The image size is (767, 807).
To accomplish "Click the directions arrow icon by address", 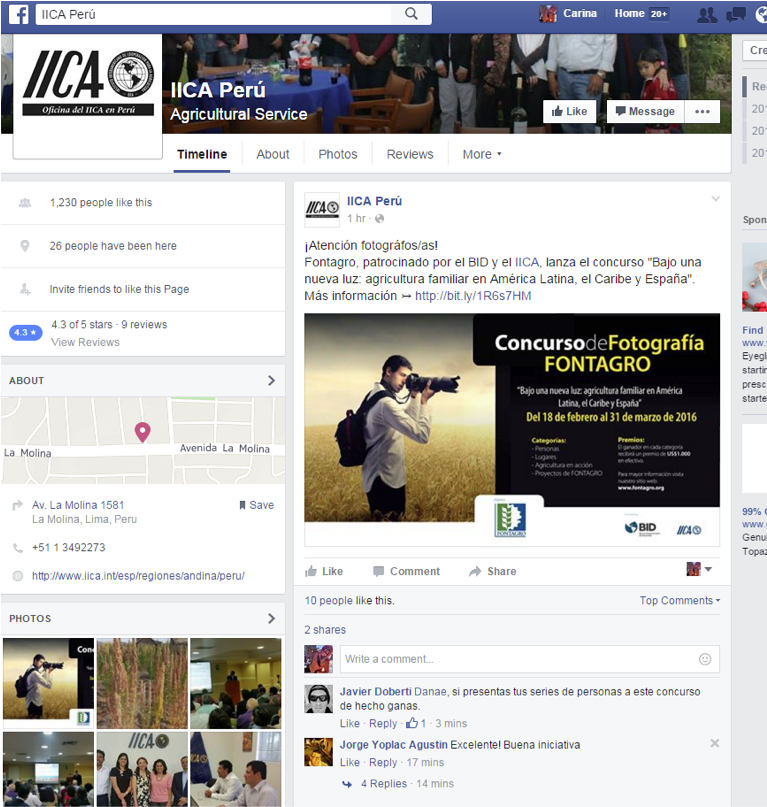I will pos(18,505).
